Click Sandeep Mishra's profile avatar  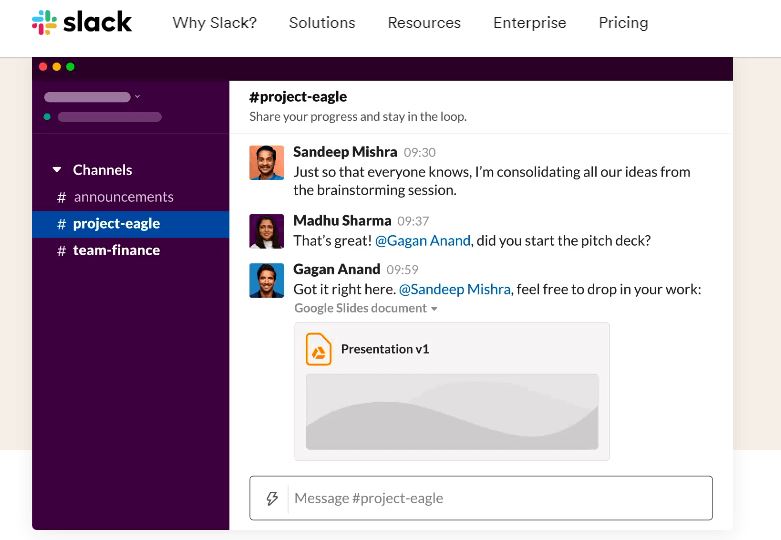pyautogui.click(x=267, y=162)
